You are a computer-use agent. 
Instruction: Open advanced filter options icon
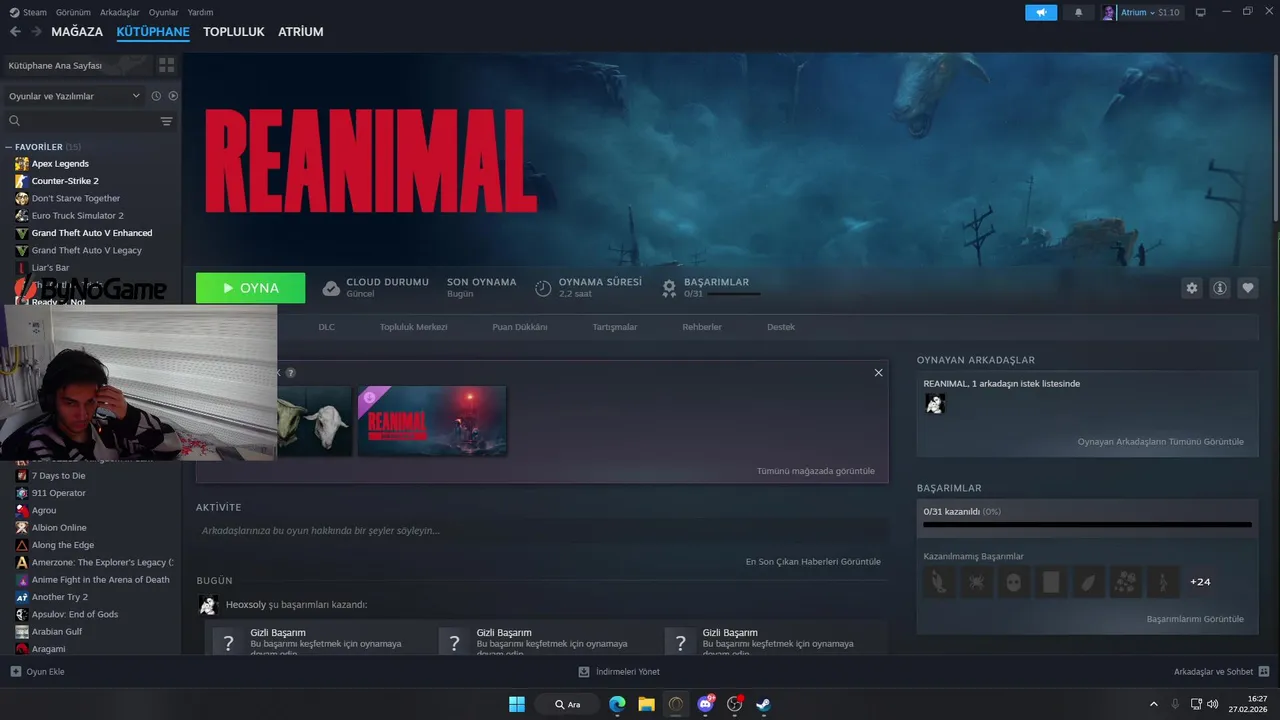click(x=166, y=121)
